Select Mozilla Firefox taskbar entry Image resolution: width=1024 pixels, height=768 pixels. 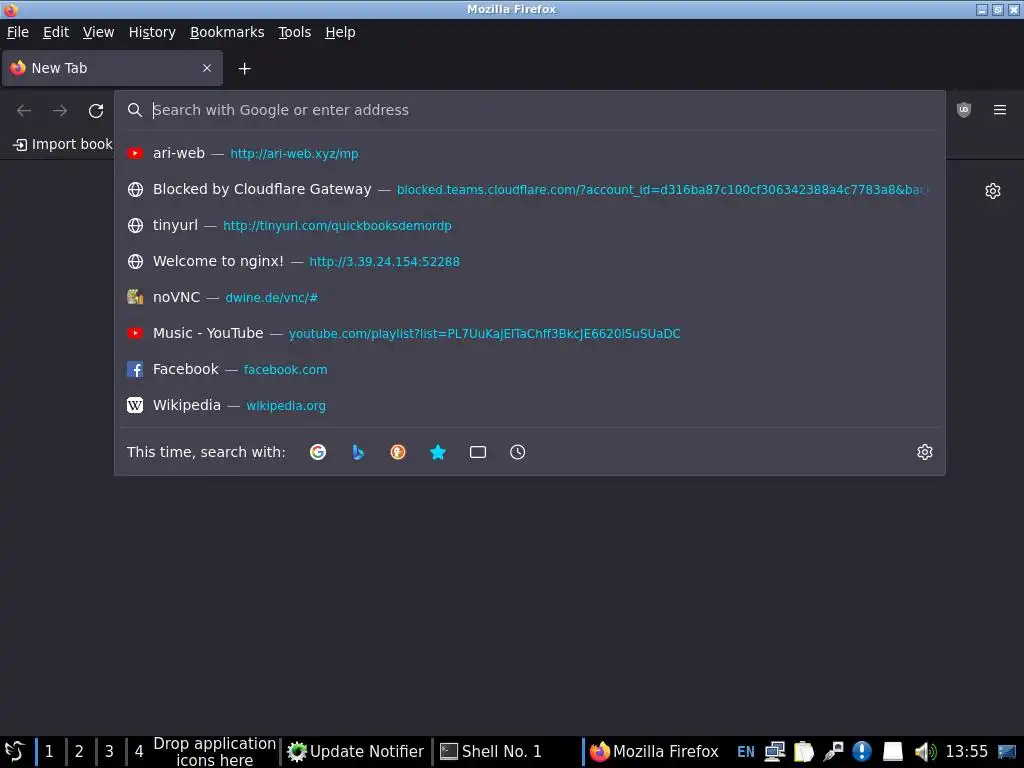654,752
